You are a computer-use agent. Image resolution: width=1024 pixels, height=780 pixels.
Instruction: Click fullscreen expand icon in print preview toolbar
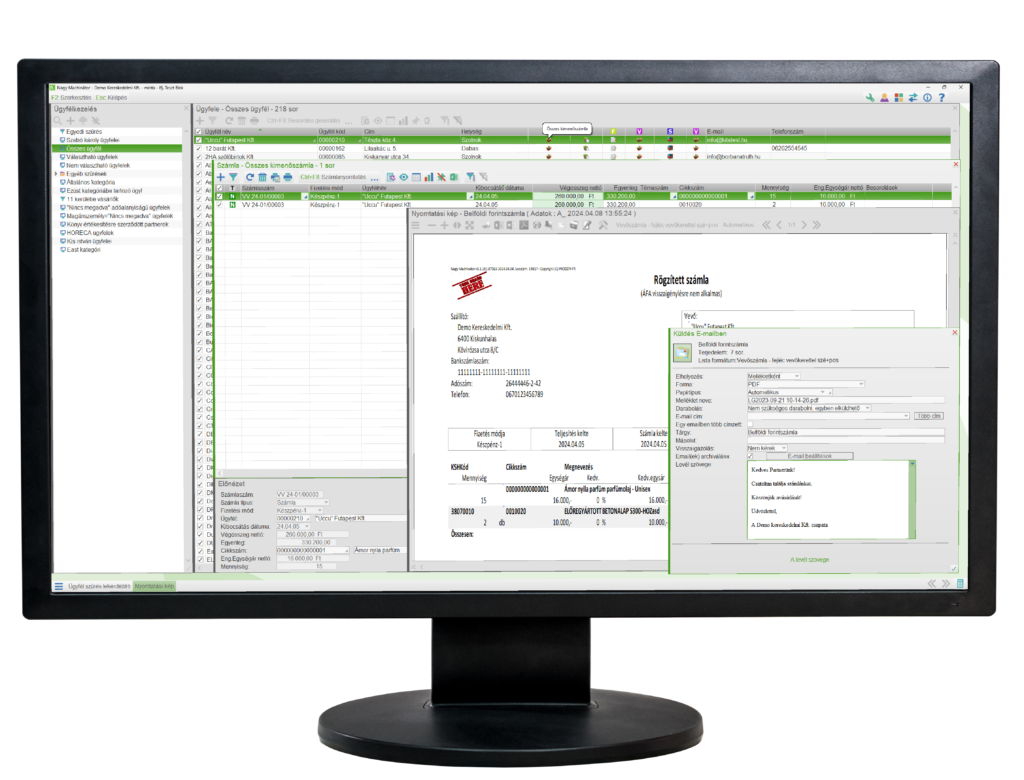(x=470, y=225)
